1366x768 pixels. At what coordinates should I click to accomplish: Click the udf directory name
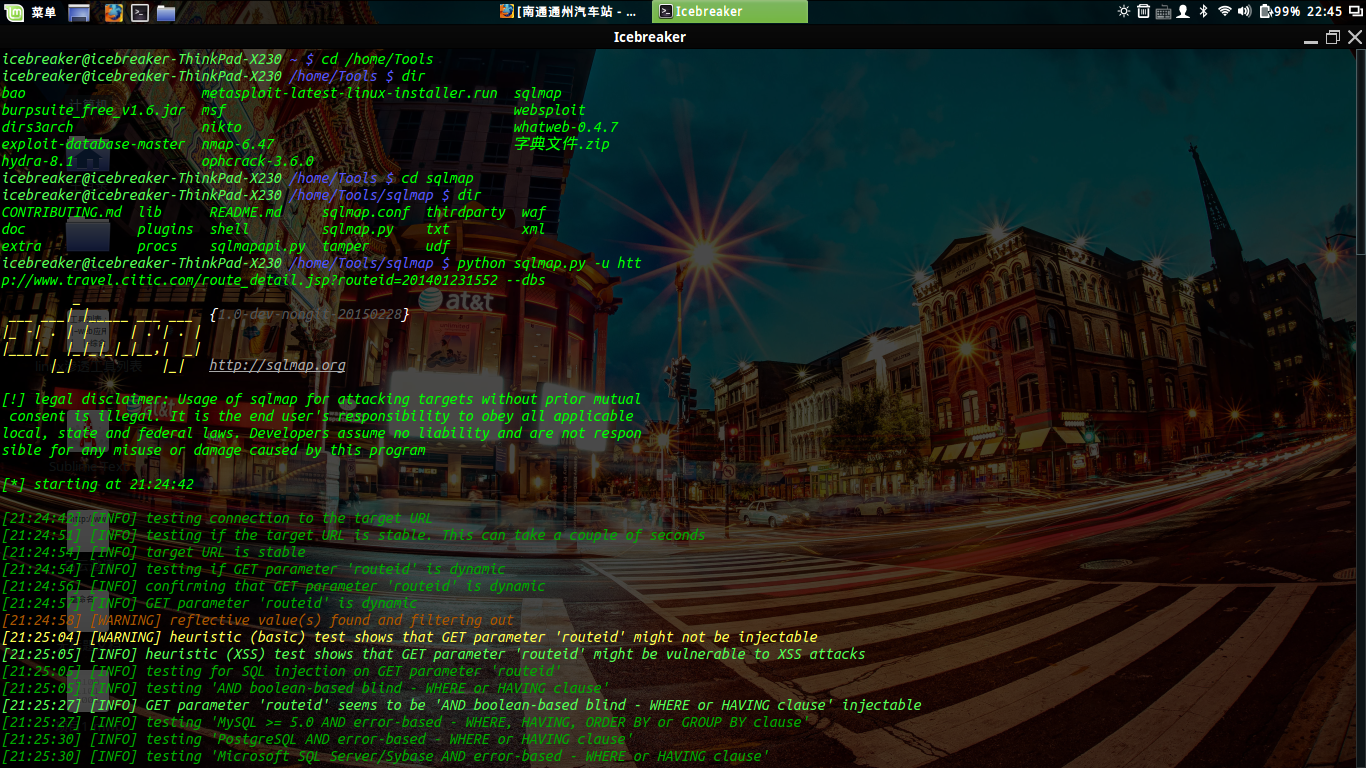pyautogui.click(x=438, y=246)
